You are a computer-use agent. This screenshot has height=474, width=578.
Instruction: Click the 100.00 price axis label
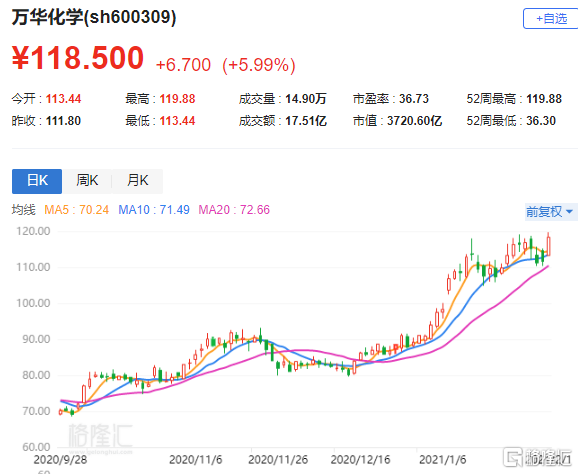click(33, 303)
